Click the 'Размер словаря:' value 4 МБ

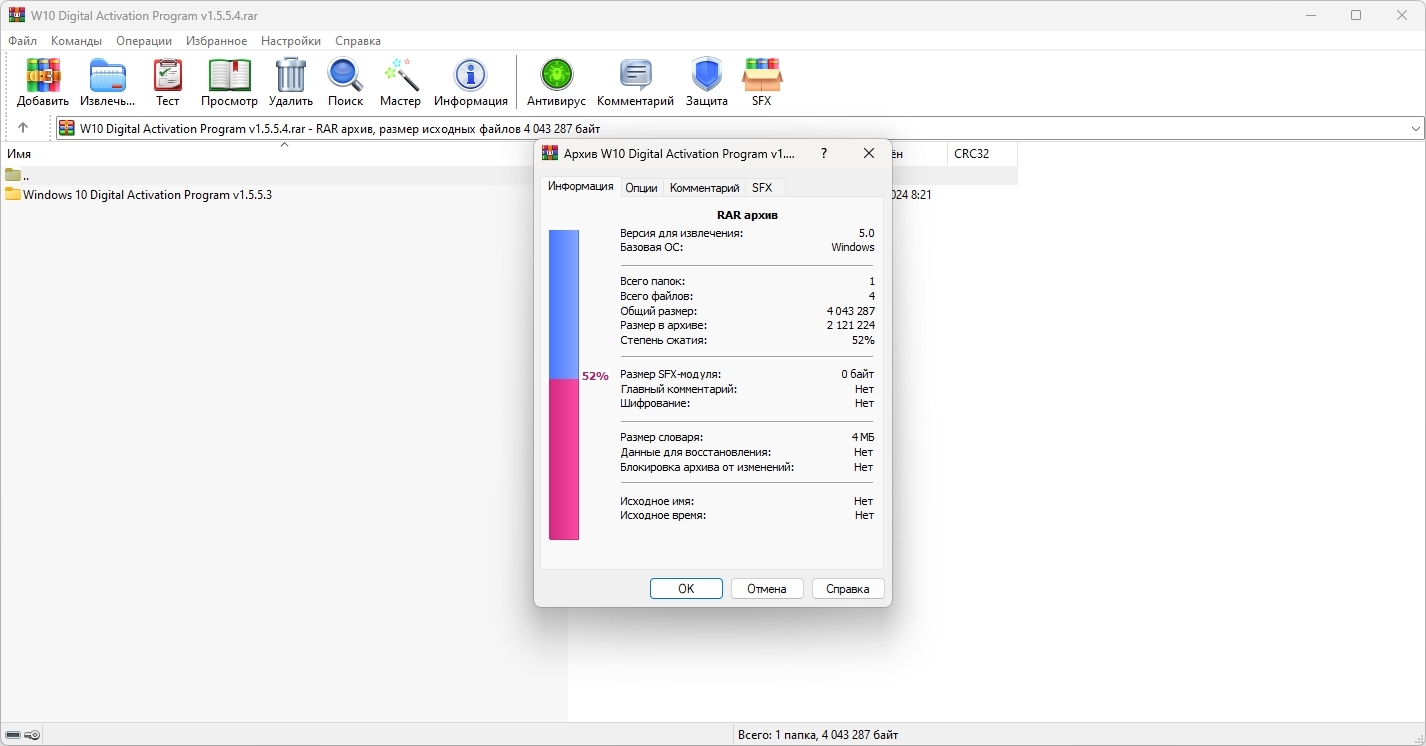(863, 438)
